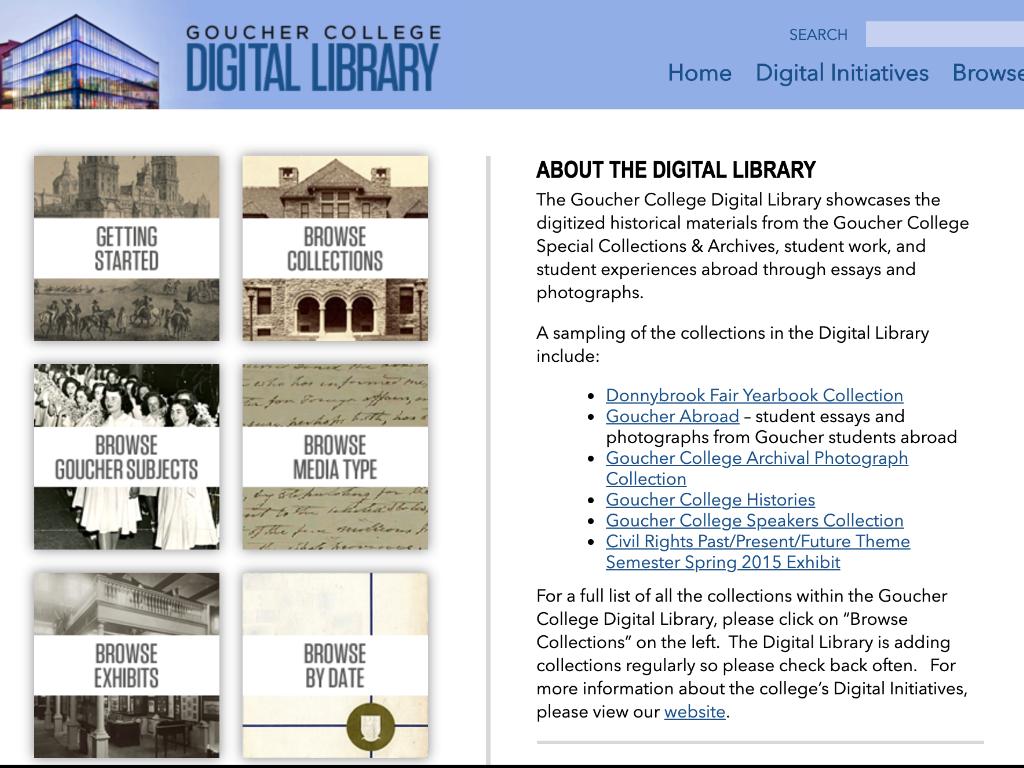Screen dimensions: 1024x768
Task: Go to the Home menu item
Action: pyautogui.click(x=699, y=73)
